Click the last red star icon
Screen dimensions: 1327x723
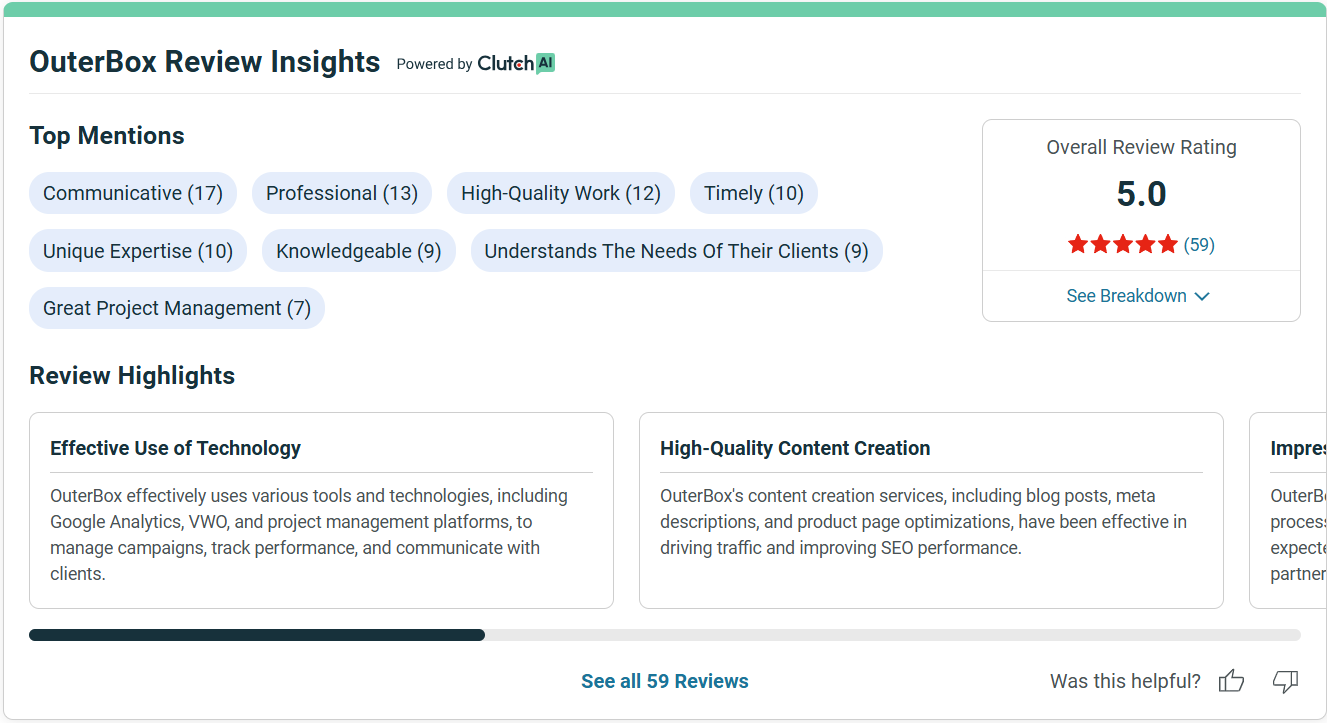[1167, 243]
